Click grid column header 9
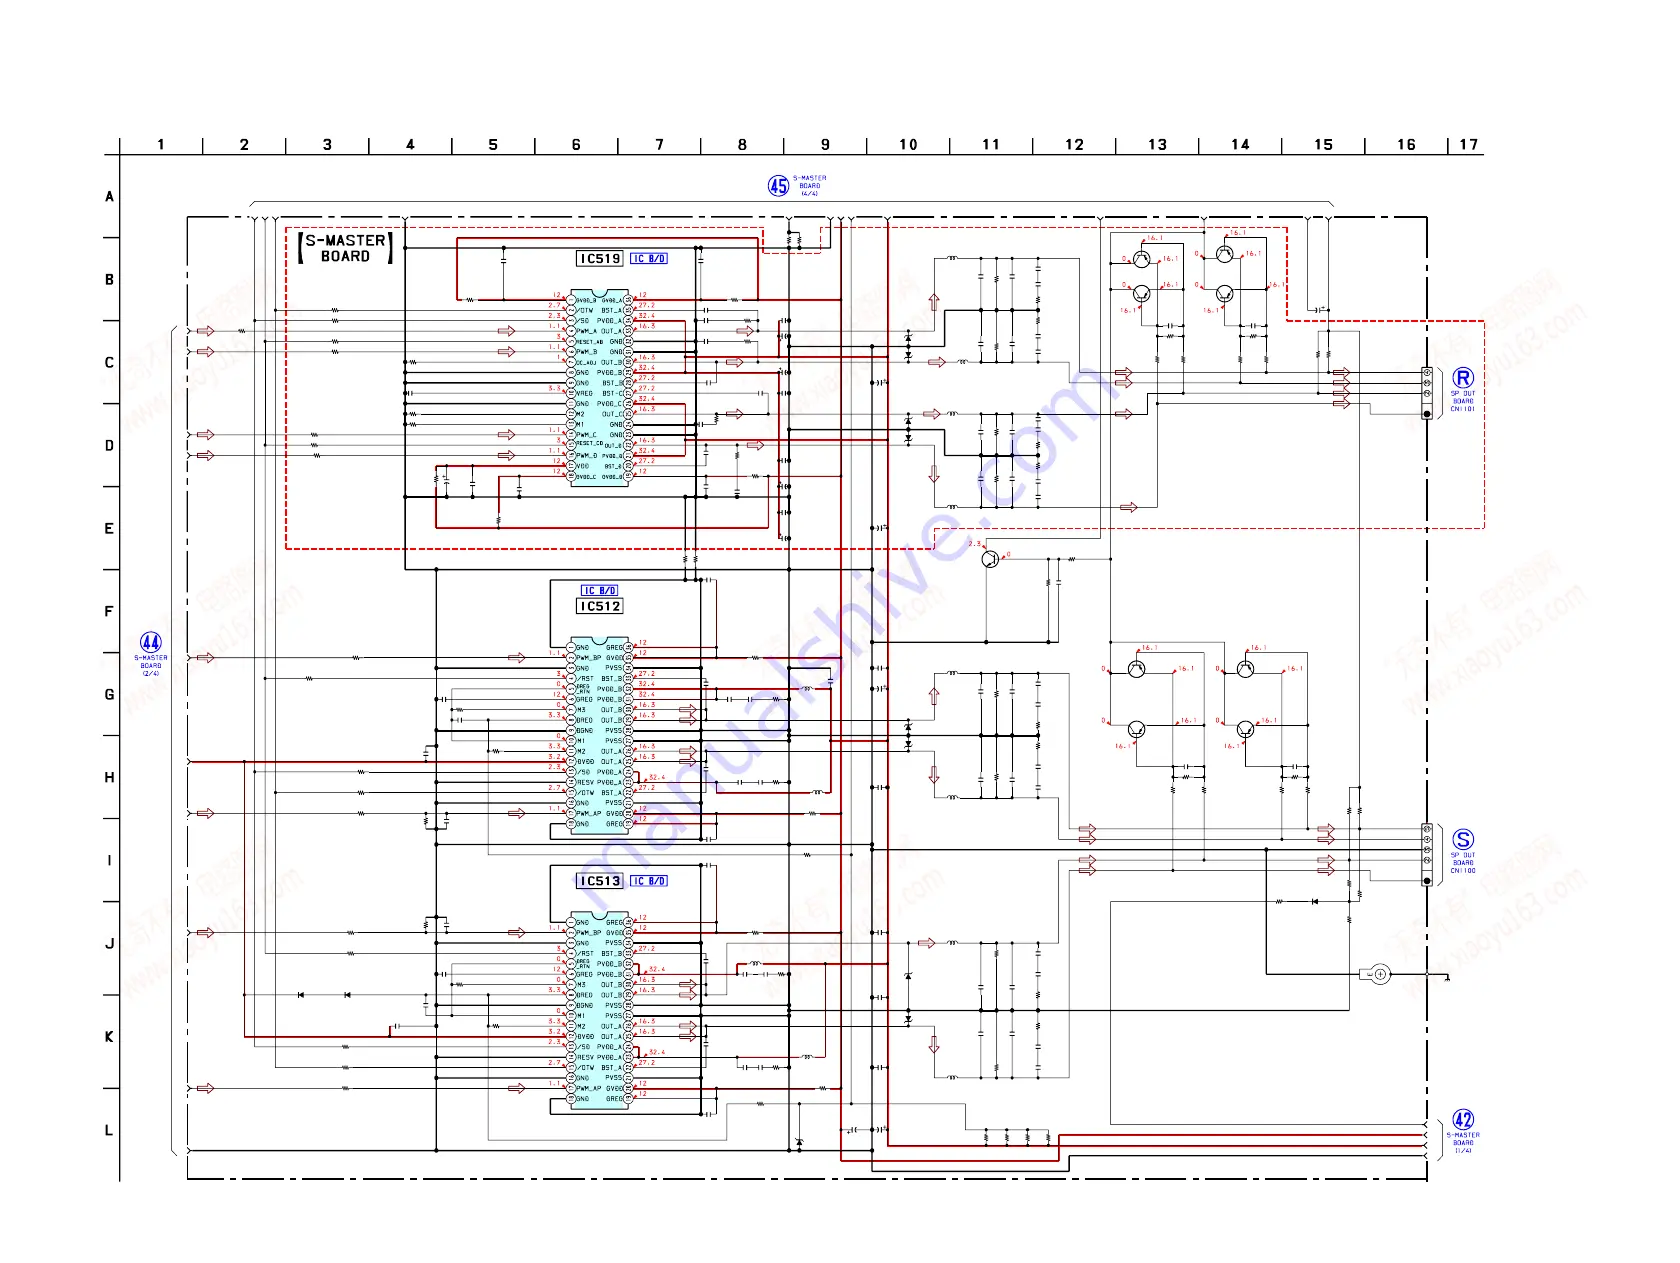 [825, 145]
